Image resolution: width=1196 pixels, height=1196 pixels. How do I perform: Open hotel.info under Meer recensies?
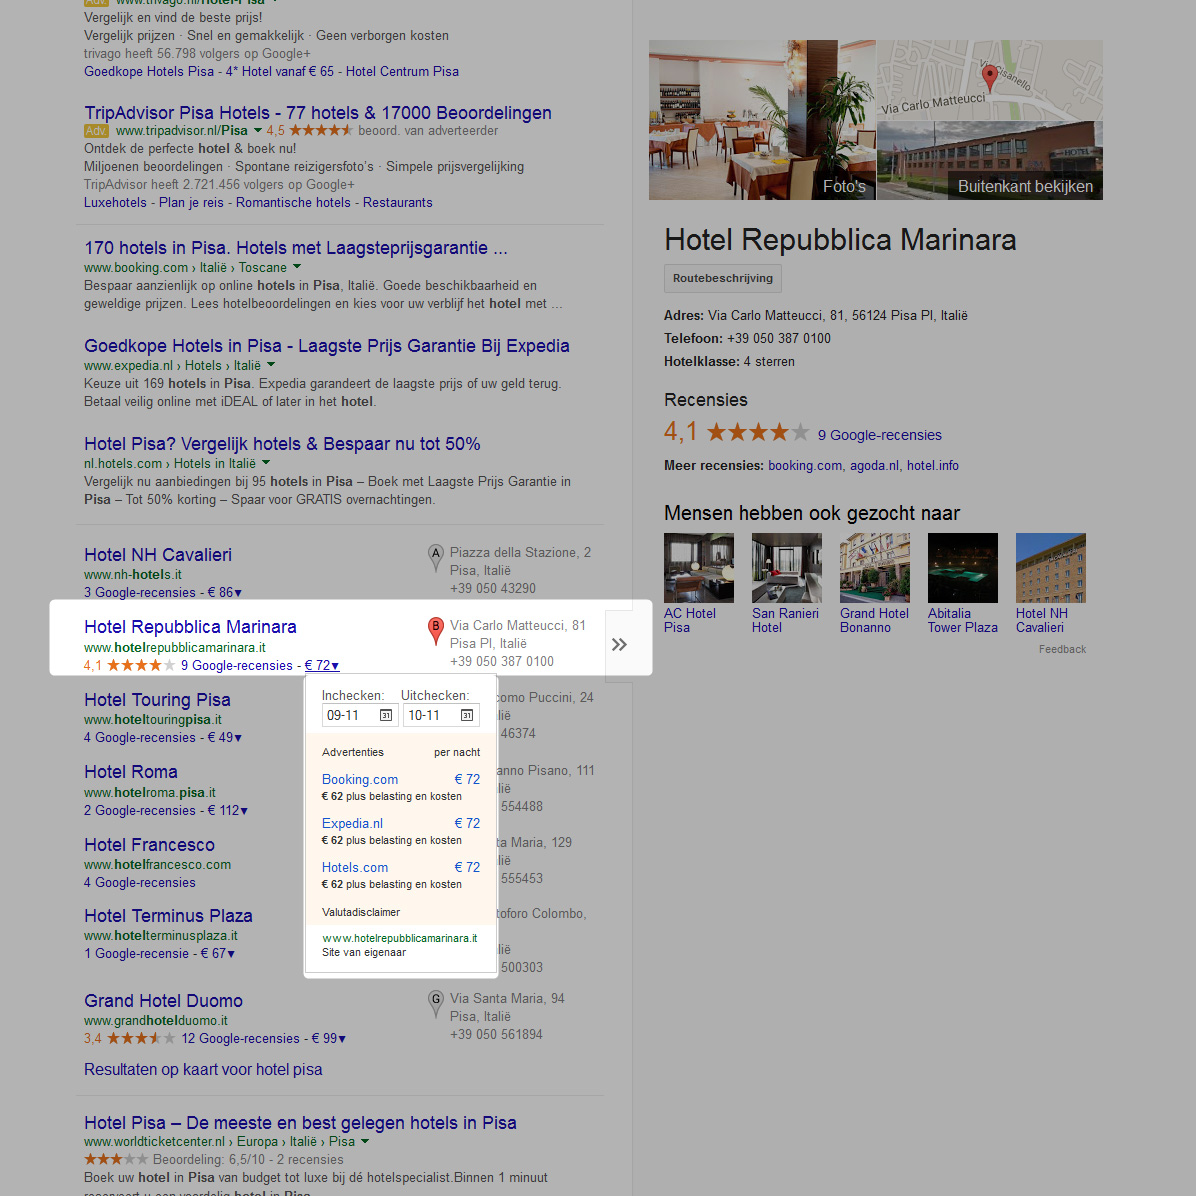click(933, 465)
